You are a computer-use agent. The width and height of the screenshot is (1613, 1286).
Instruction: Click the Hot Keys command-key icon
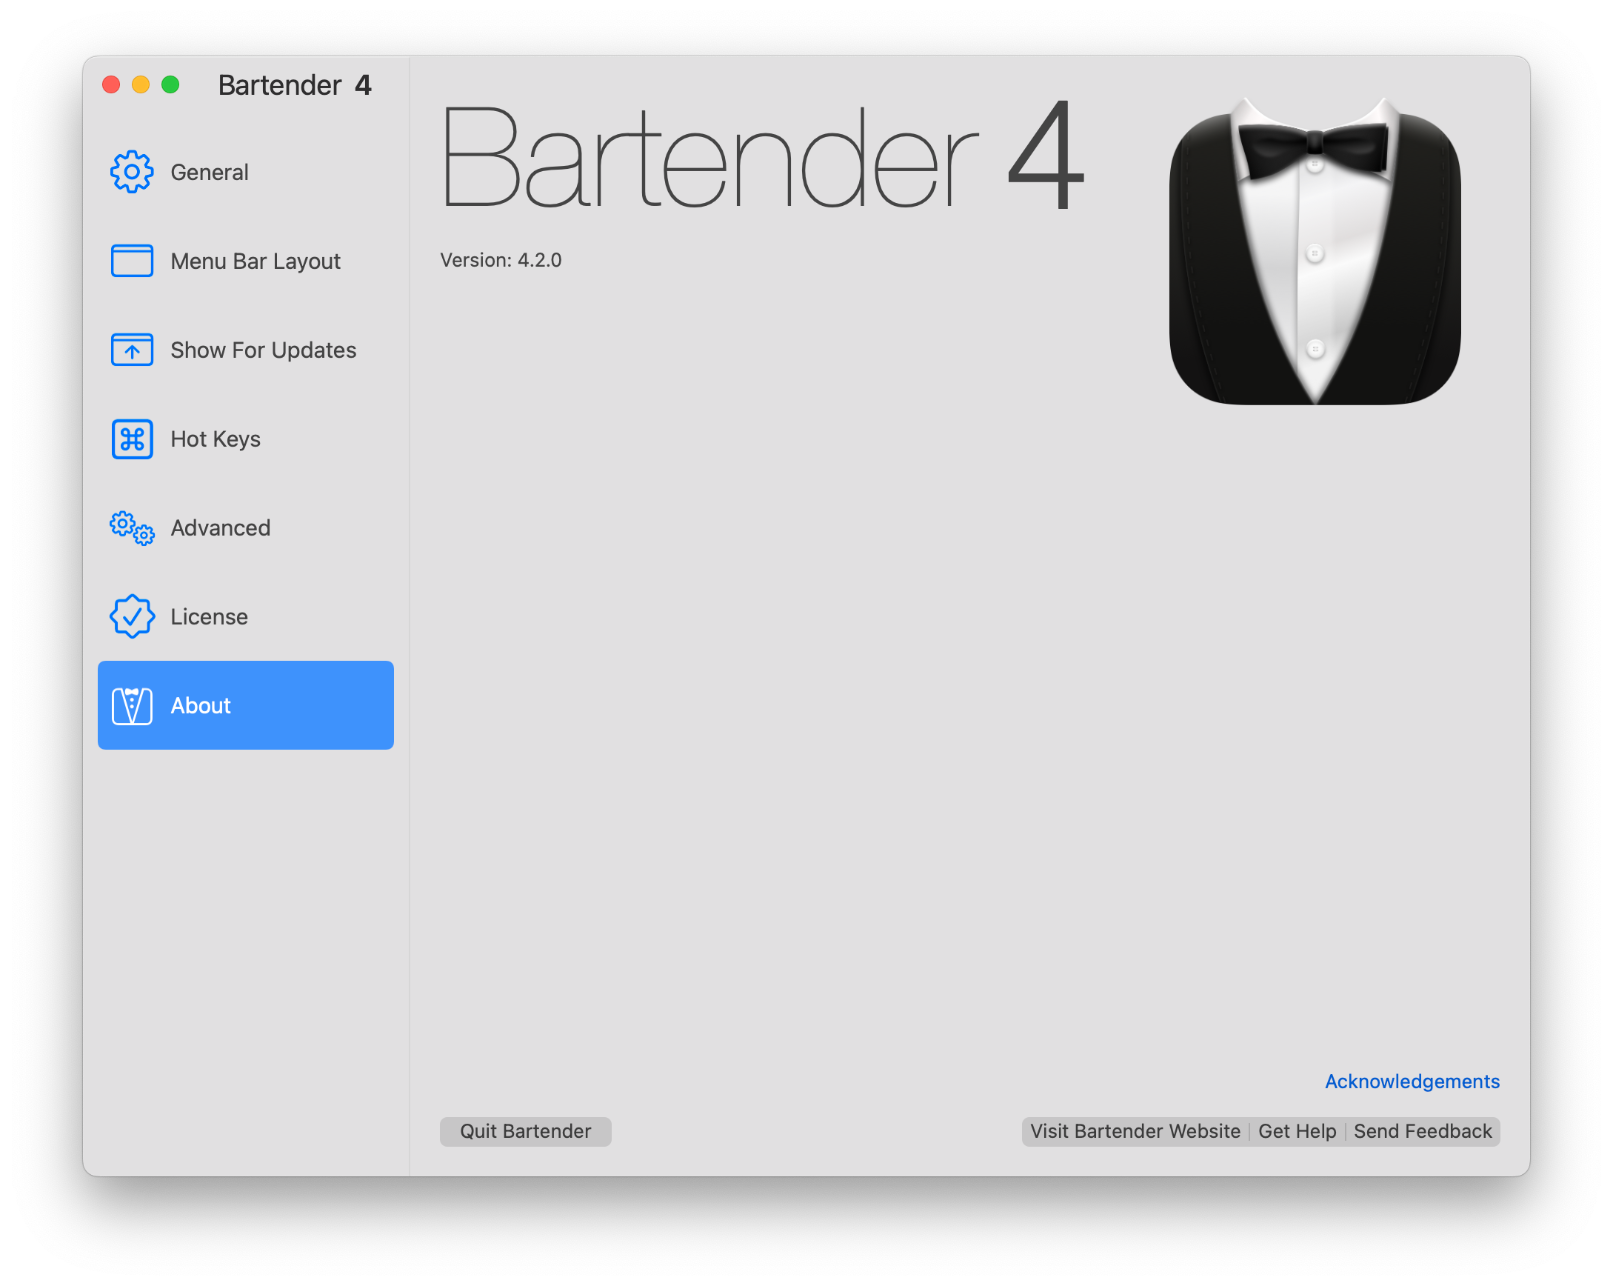(x=132, y=439)
